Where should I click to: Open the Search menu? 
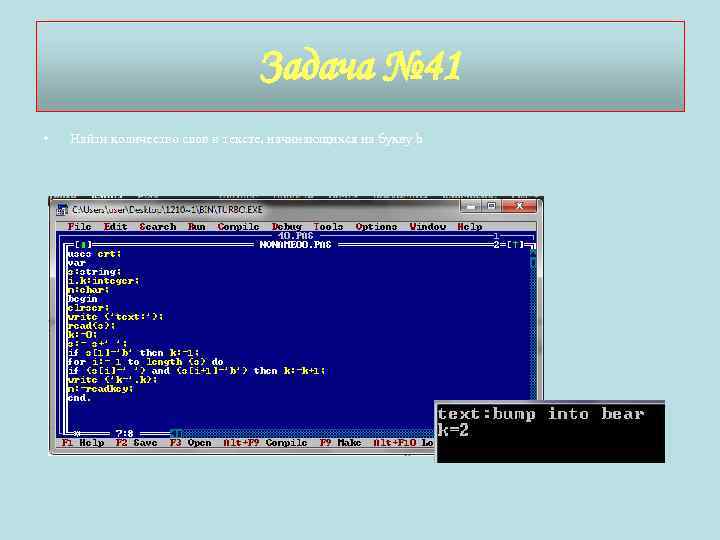tap(158, 226)
